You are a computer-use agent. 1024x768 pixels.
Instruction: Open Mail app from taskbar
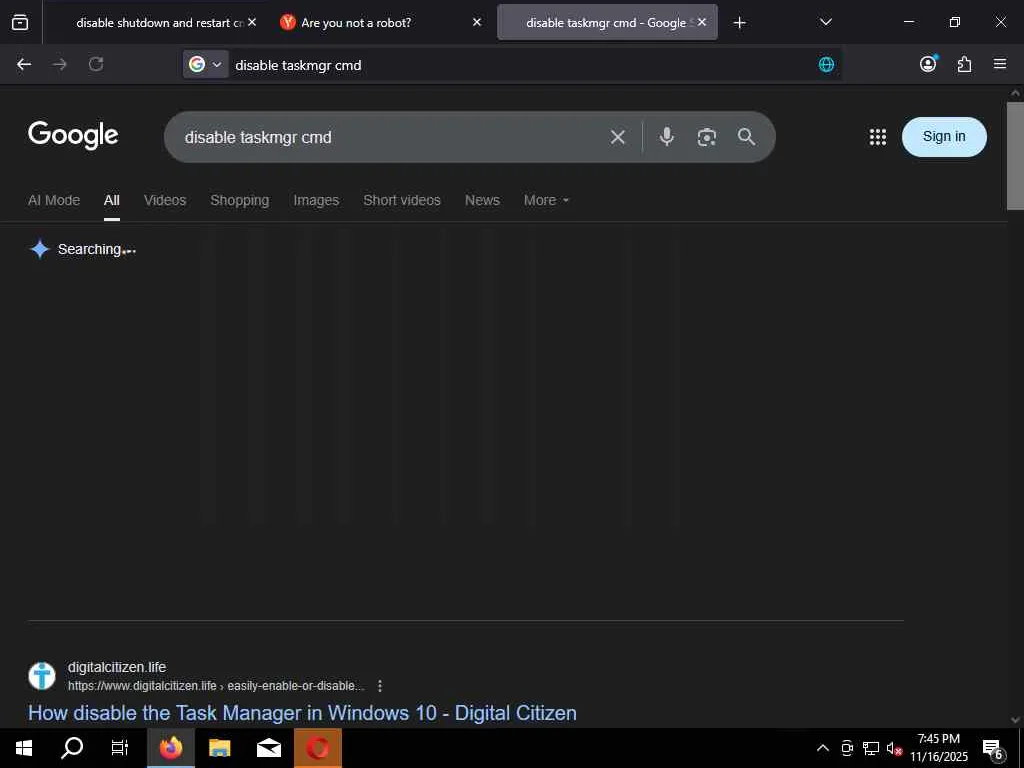[268, 748]
